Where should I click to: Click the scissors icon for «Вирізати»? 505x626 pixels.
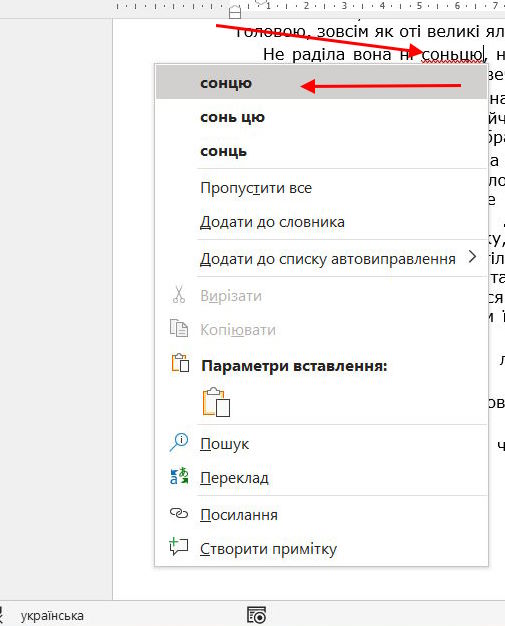(178, 295)
